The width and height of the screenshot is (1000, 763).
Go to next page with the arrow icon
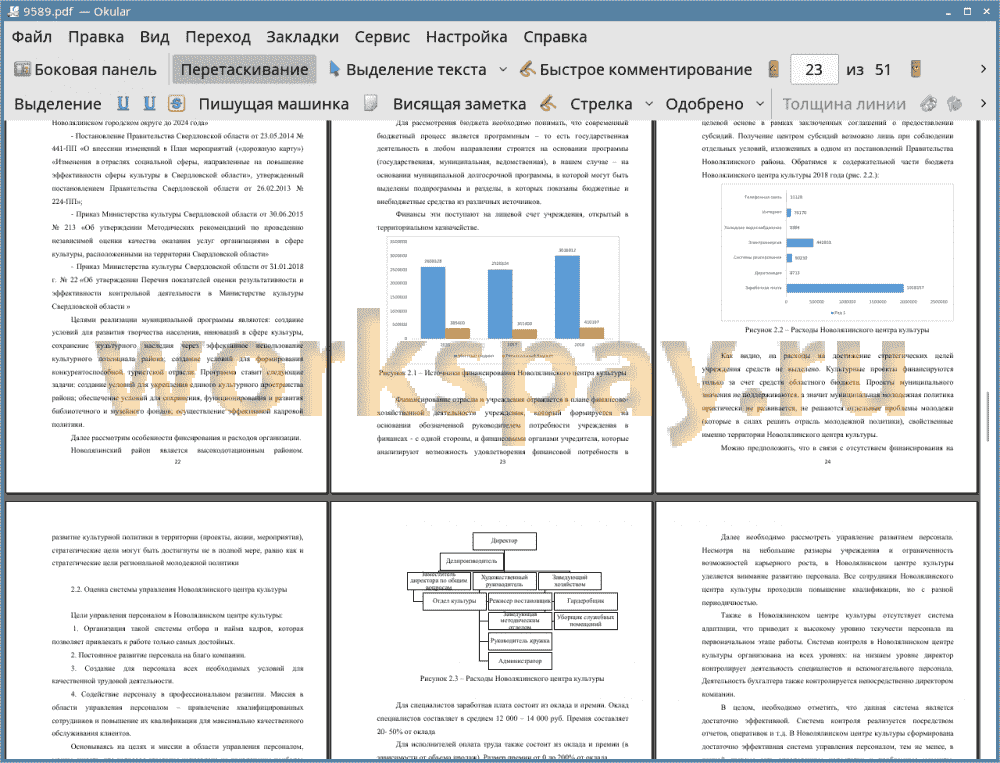(916, 70)
